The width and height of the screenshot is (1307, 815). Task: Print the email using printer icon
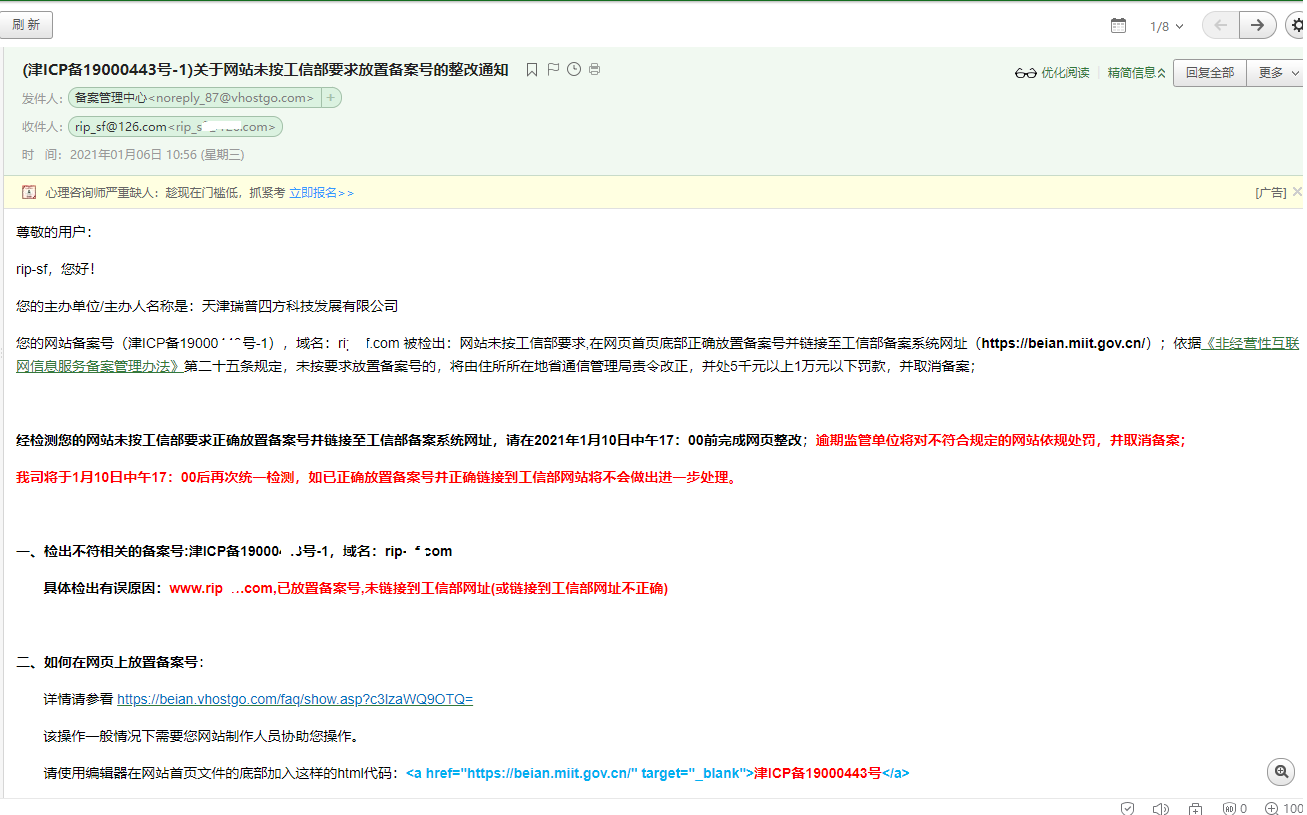click(x=595, y=70)
